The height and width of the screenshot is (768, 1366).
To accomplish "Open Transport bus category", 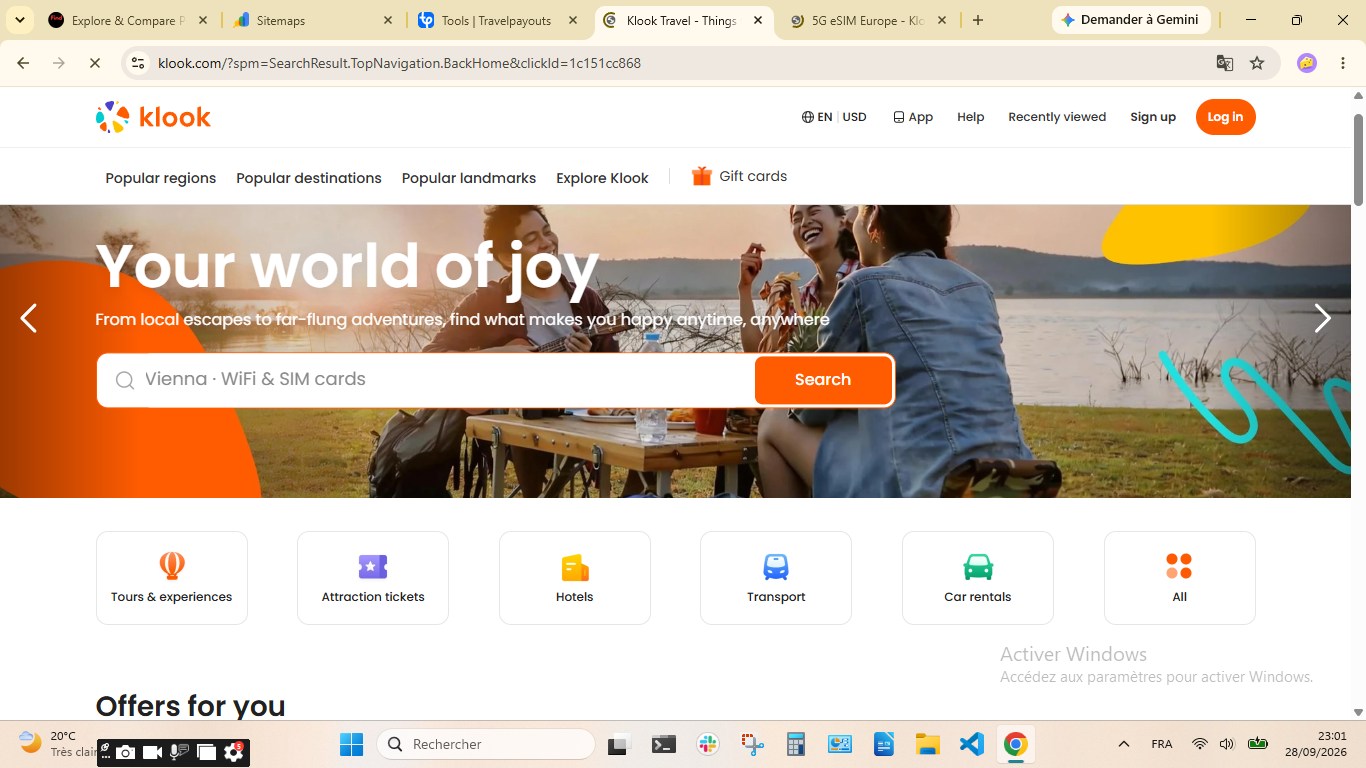I will click(x=776, y=578).
